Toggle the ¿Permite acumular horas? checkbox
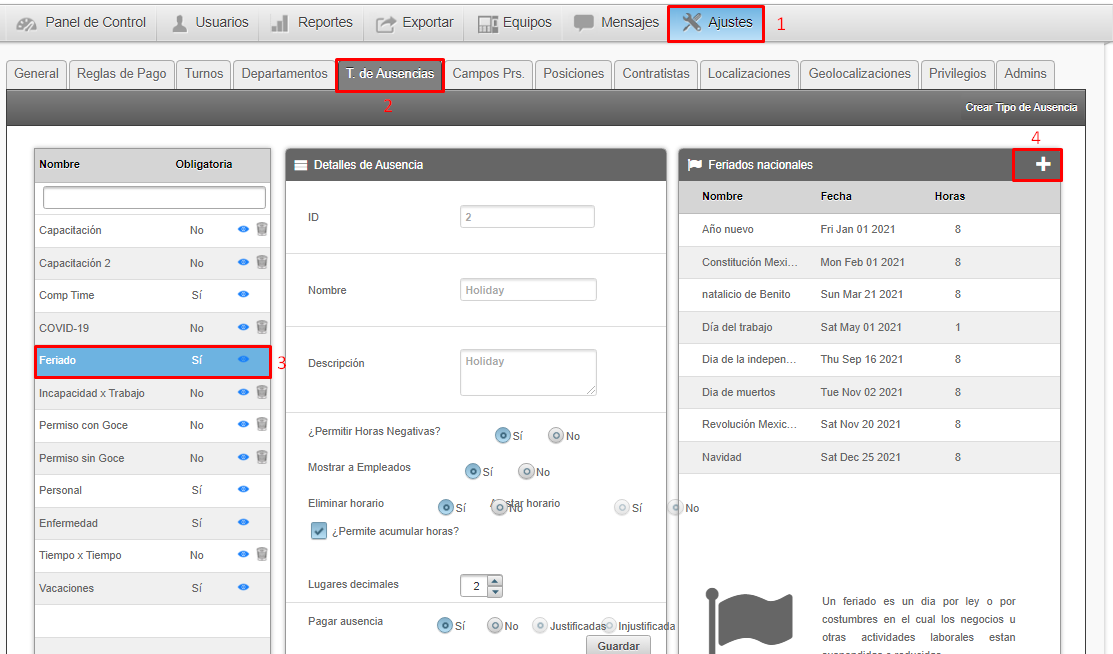Screen dimensions: 1113x654 coord(319,531)
